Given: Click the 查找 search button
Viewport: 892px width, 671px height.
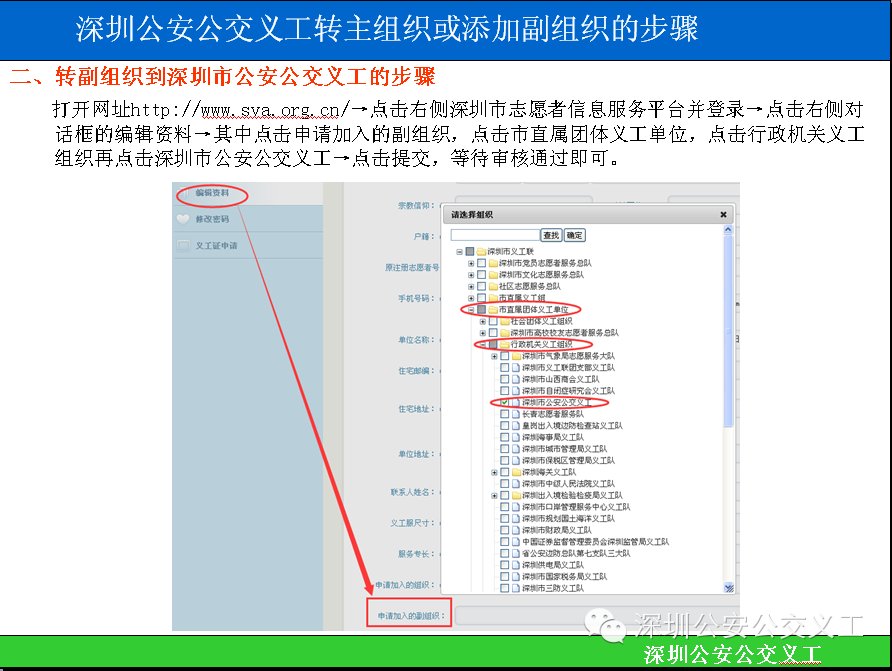Looking at the screenshot, I should [x=550, y=233].
